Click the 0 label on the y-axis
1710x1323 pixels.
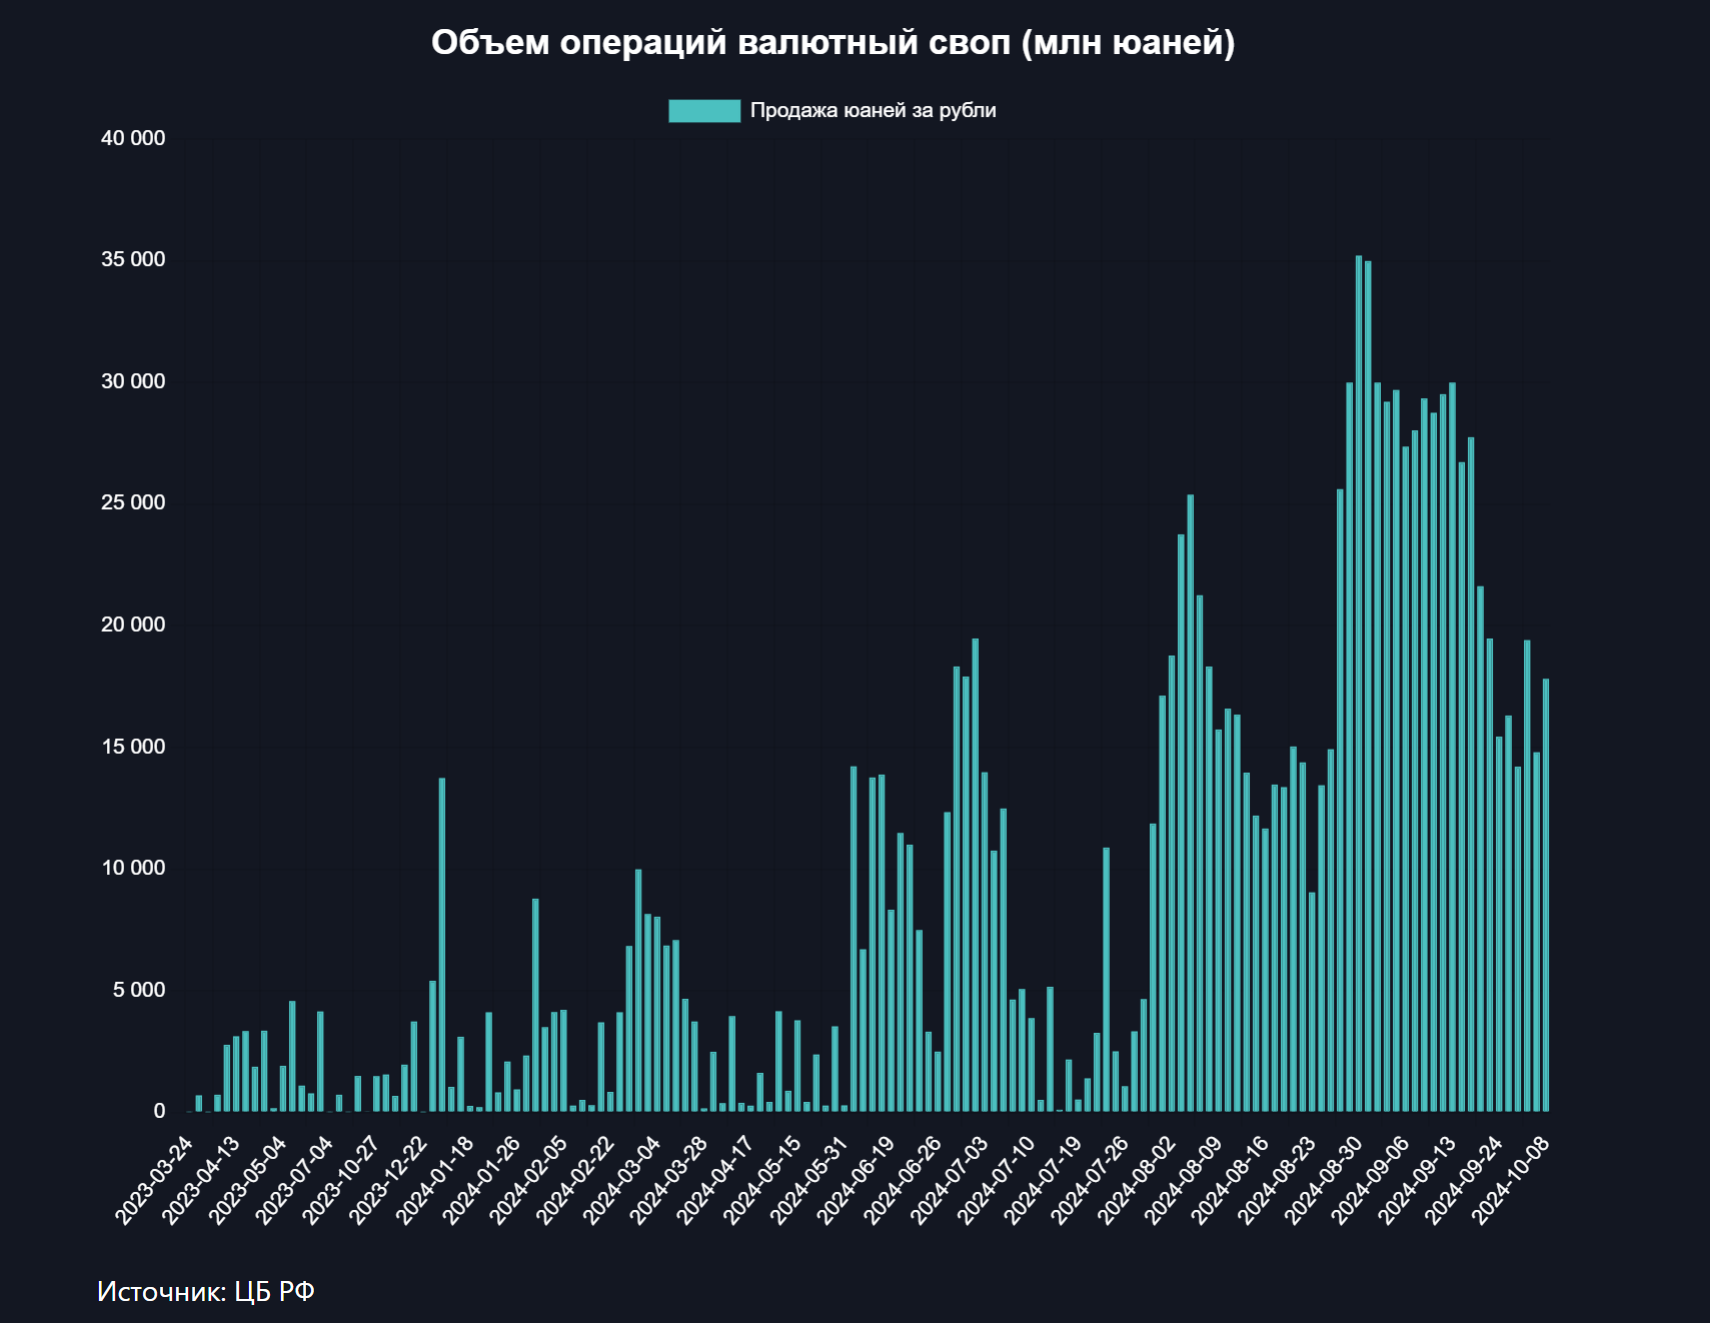[x=159, y=1111]
